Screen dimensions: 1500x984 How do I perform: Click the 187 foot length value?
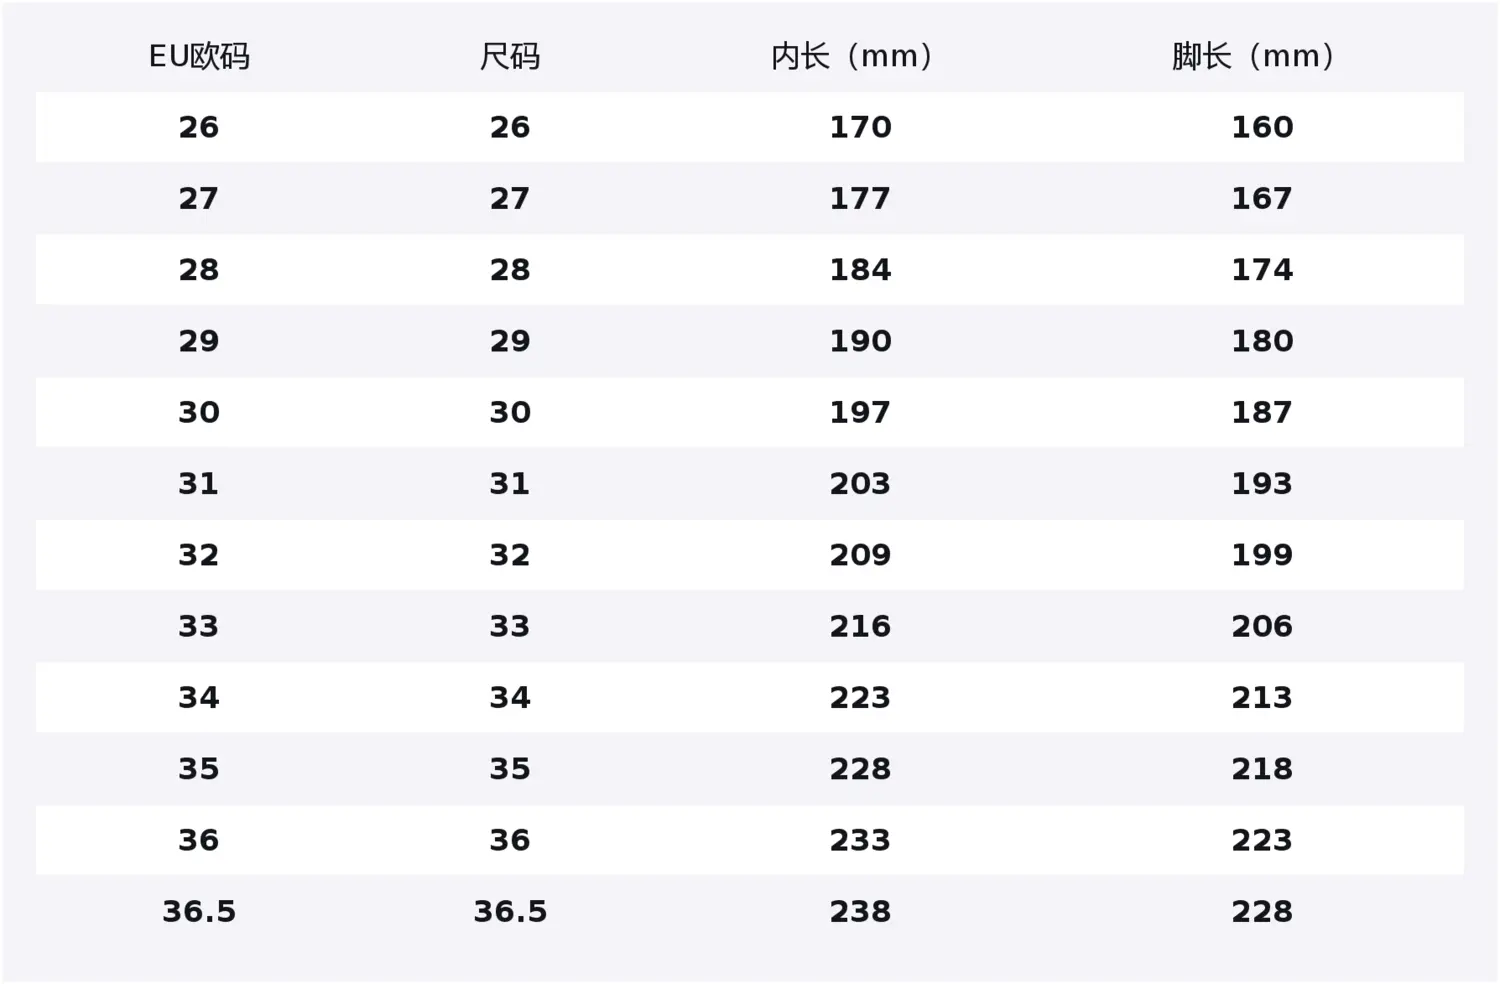point(1262,412)
